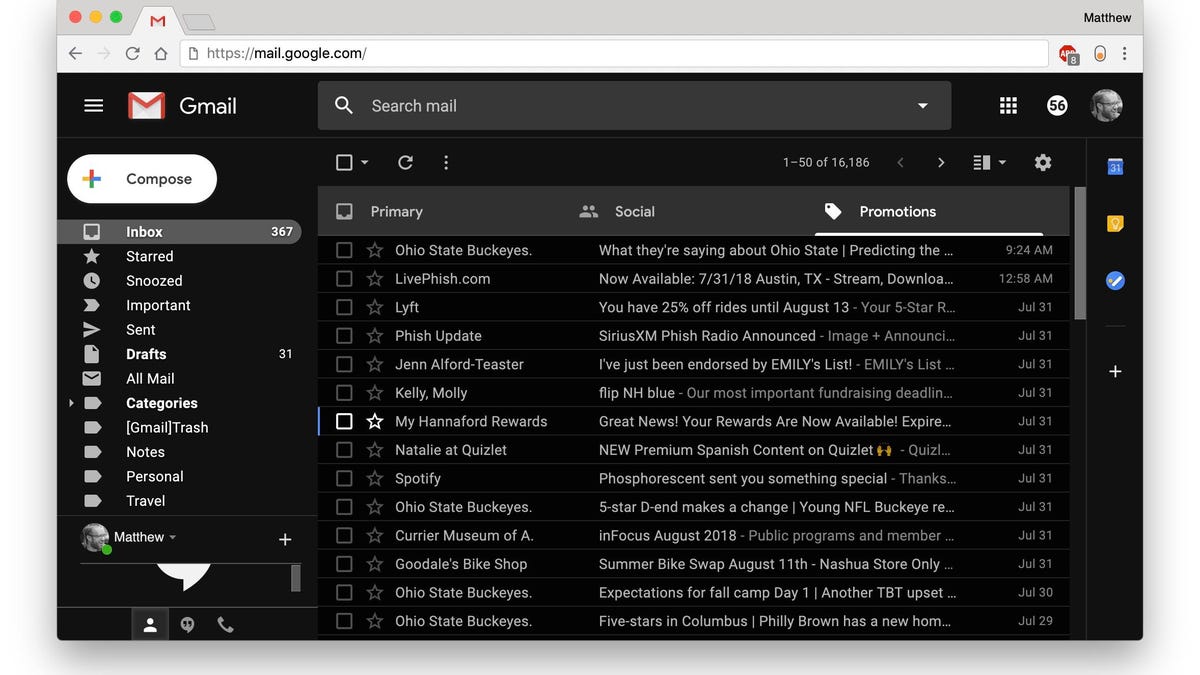Expand the Categories label in the sidebar
The width and height of the screenshot is (1200, 675).
pyautogui.click(x=70, y=402)
